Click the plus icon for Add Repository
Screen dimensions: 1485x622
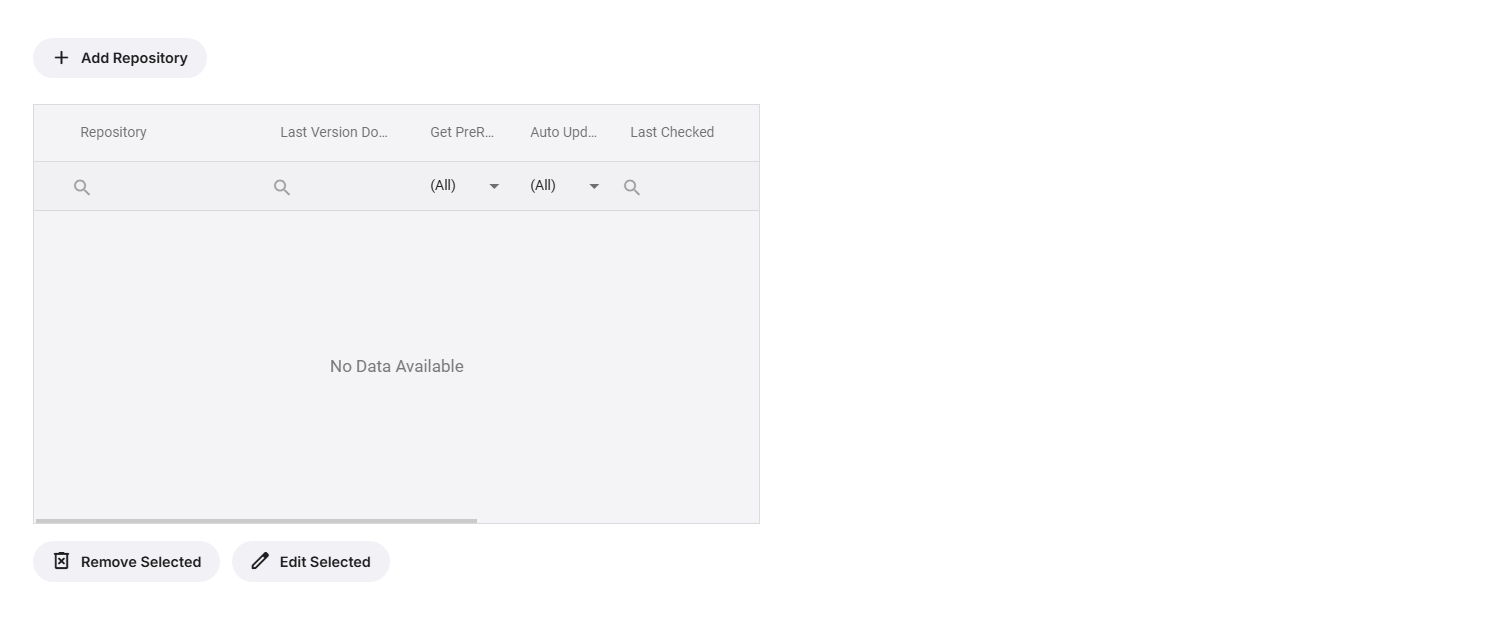(x=61, y=58)
